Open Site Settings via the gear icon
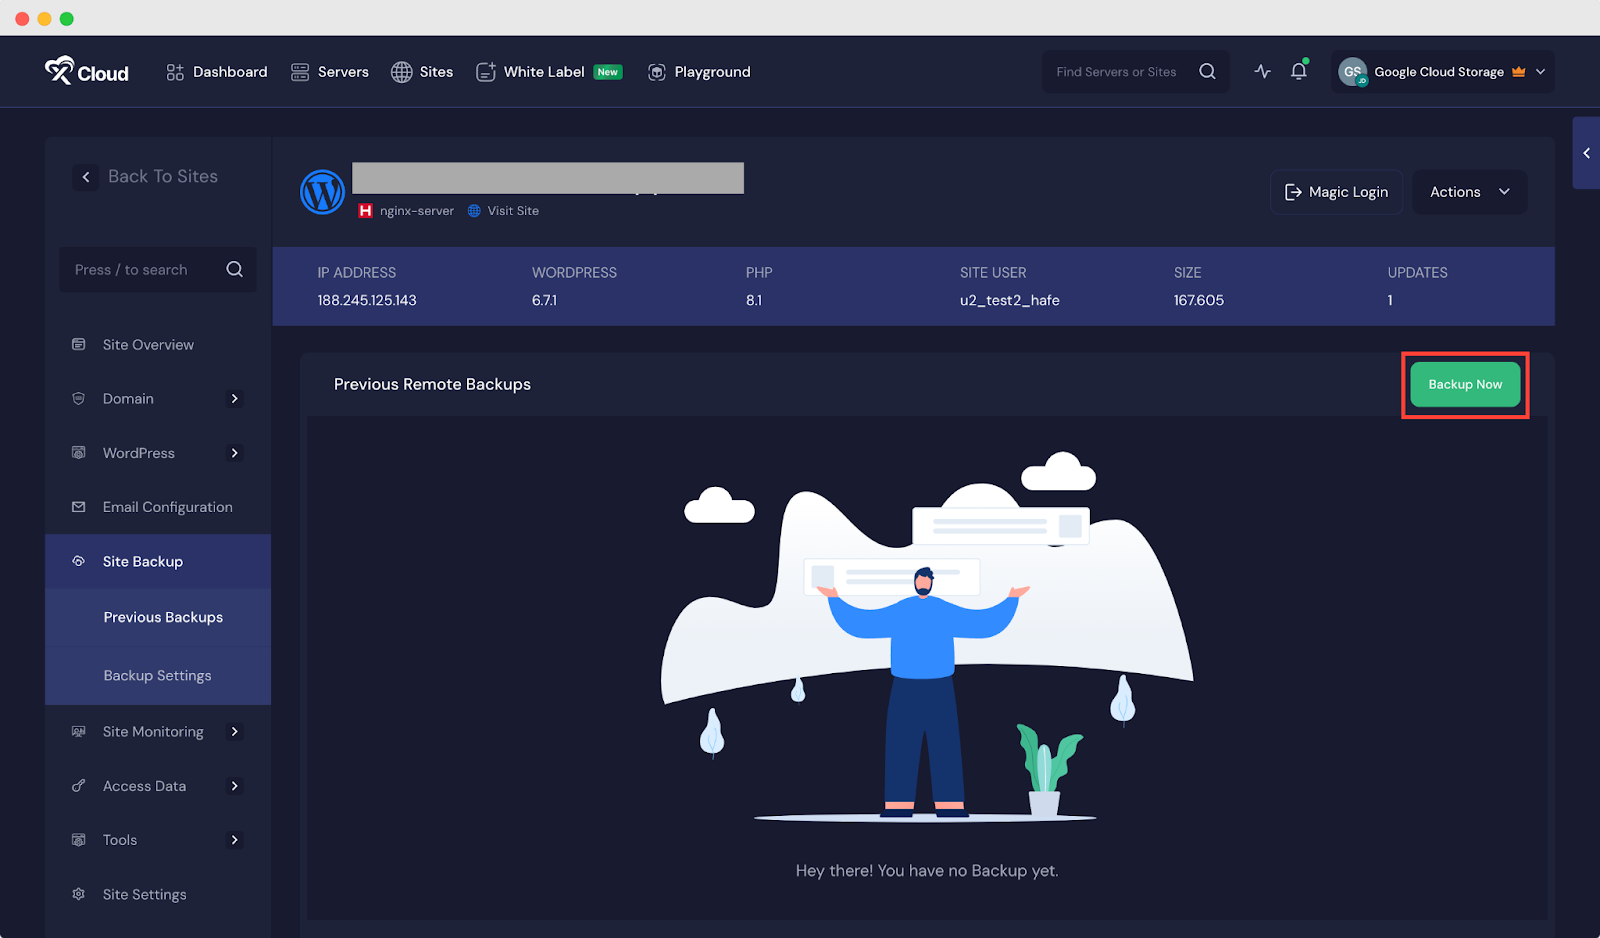1600x938 pixels. [x=78, y=893]
